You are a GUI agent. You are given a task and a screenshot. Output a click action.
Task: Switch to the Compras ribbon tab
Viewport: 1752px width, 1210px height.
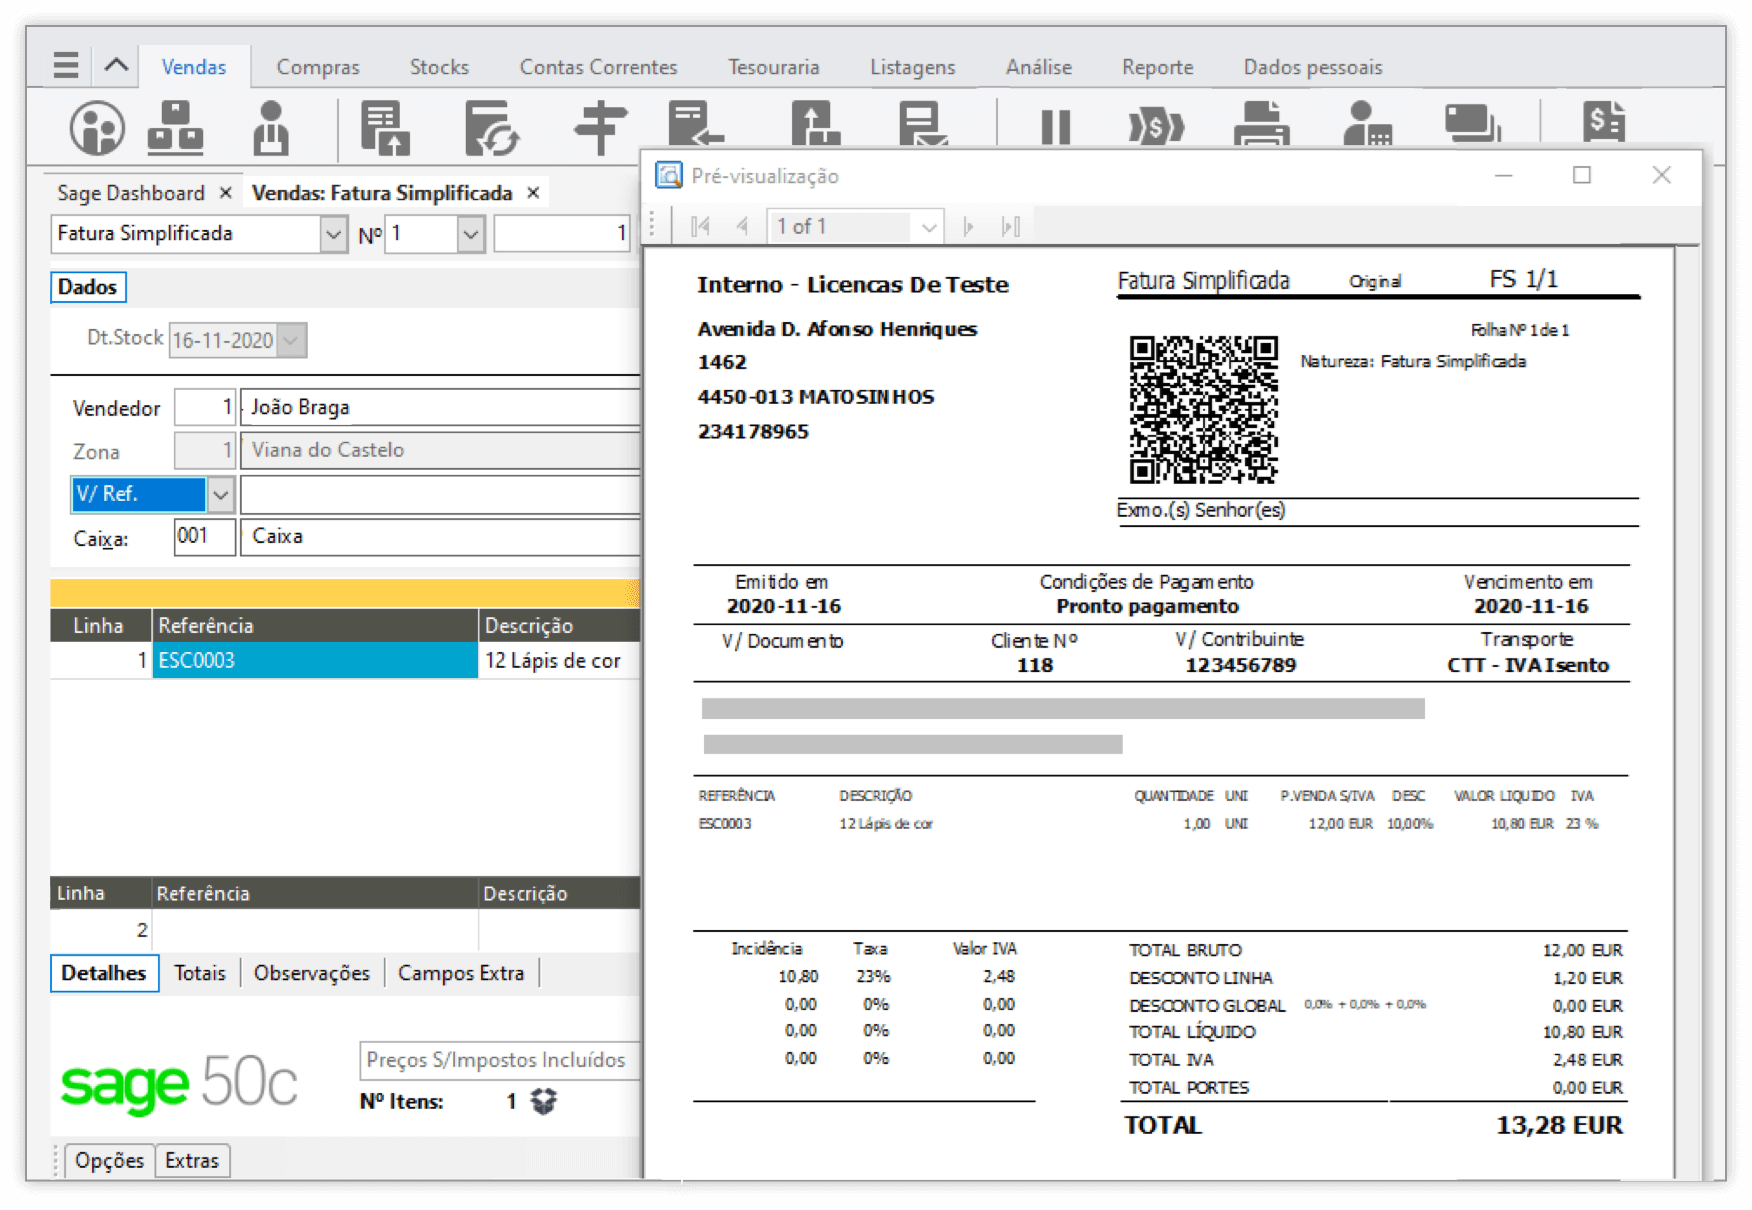(x=317, y=67)
